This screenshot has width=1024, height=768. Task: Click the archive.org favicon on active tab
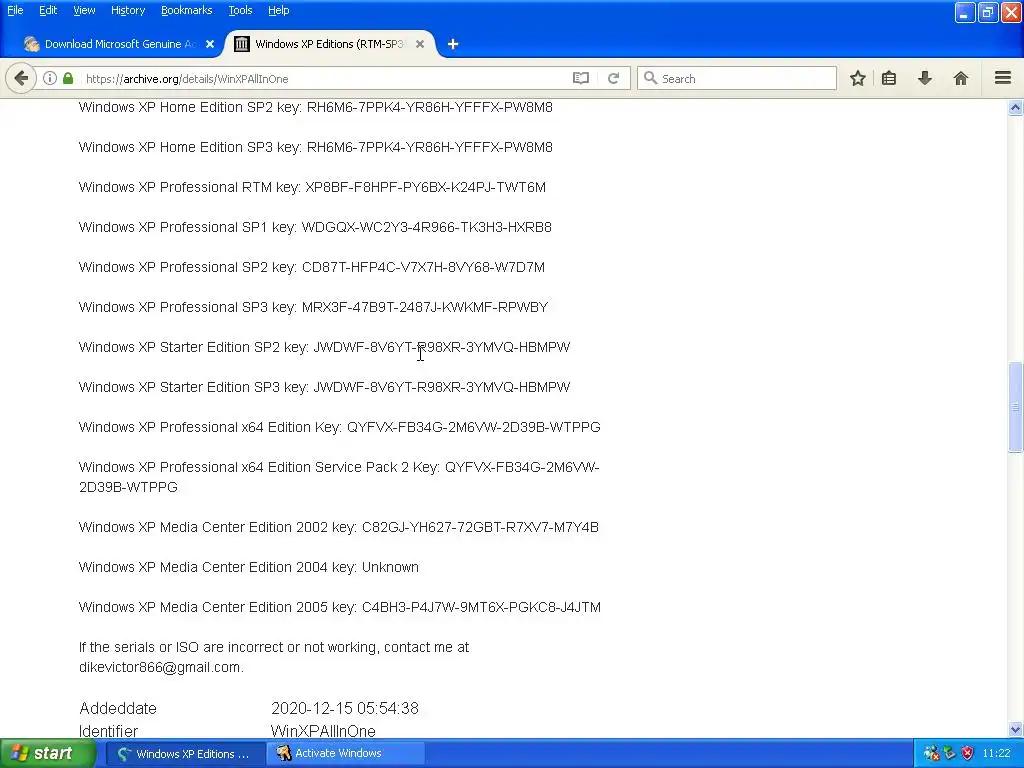[242, 44]
